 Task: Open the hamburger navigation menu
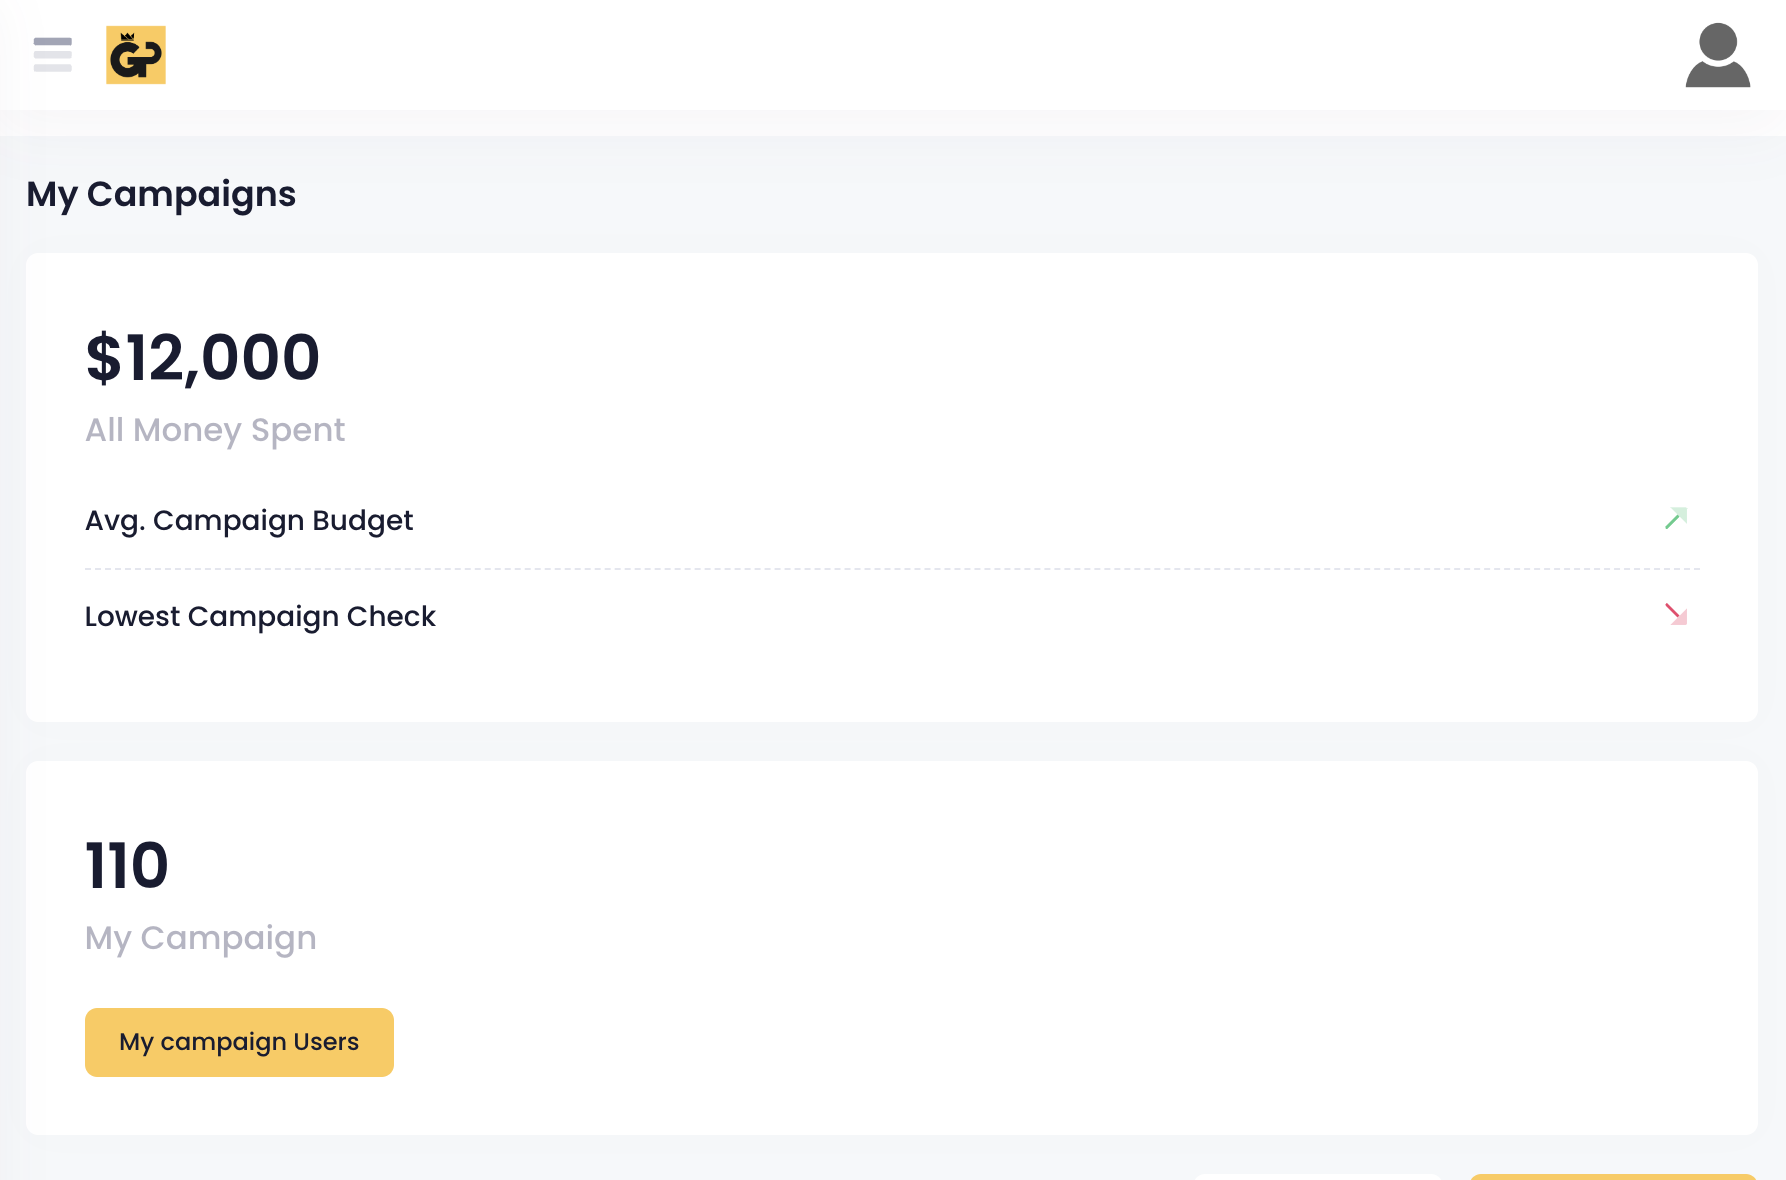click(x=52, y=55)
